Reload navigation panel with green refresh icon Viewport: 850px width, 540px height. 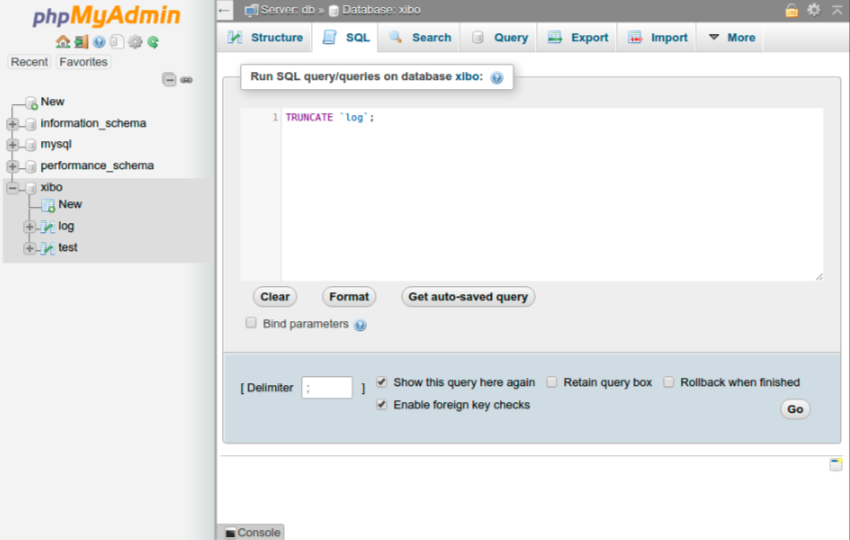pos(153,42)
